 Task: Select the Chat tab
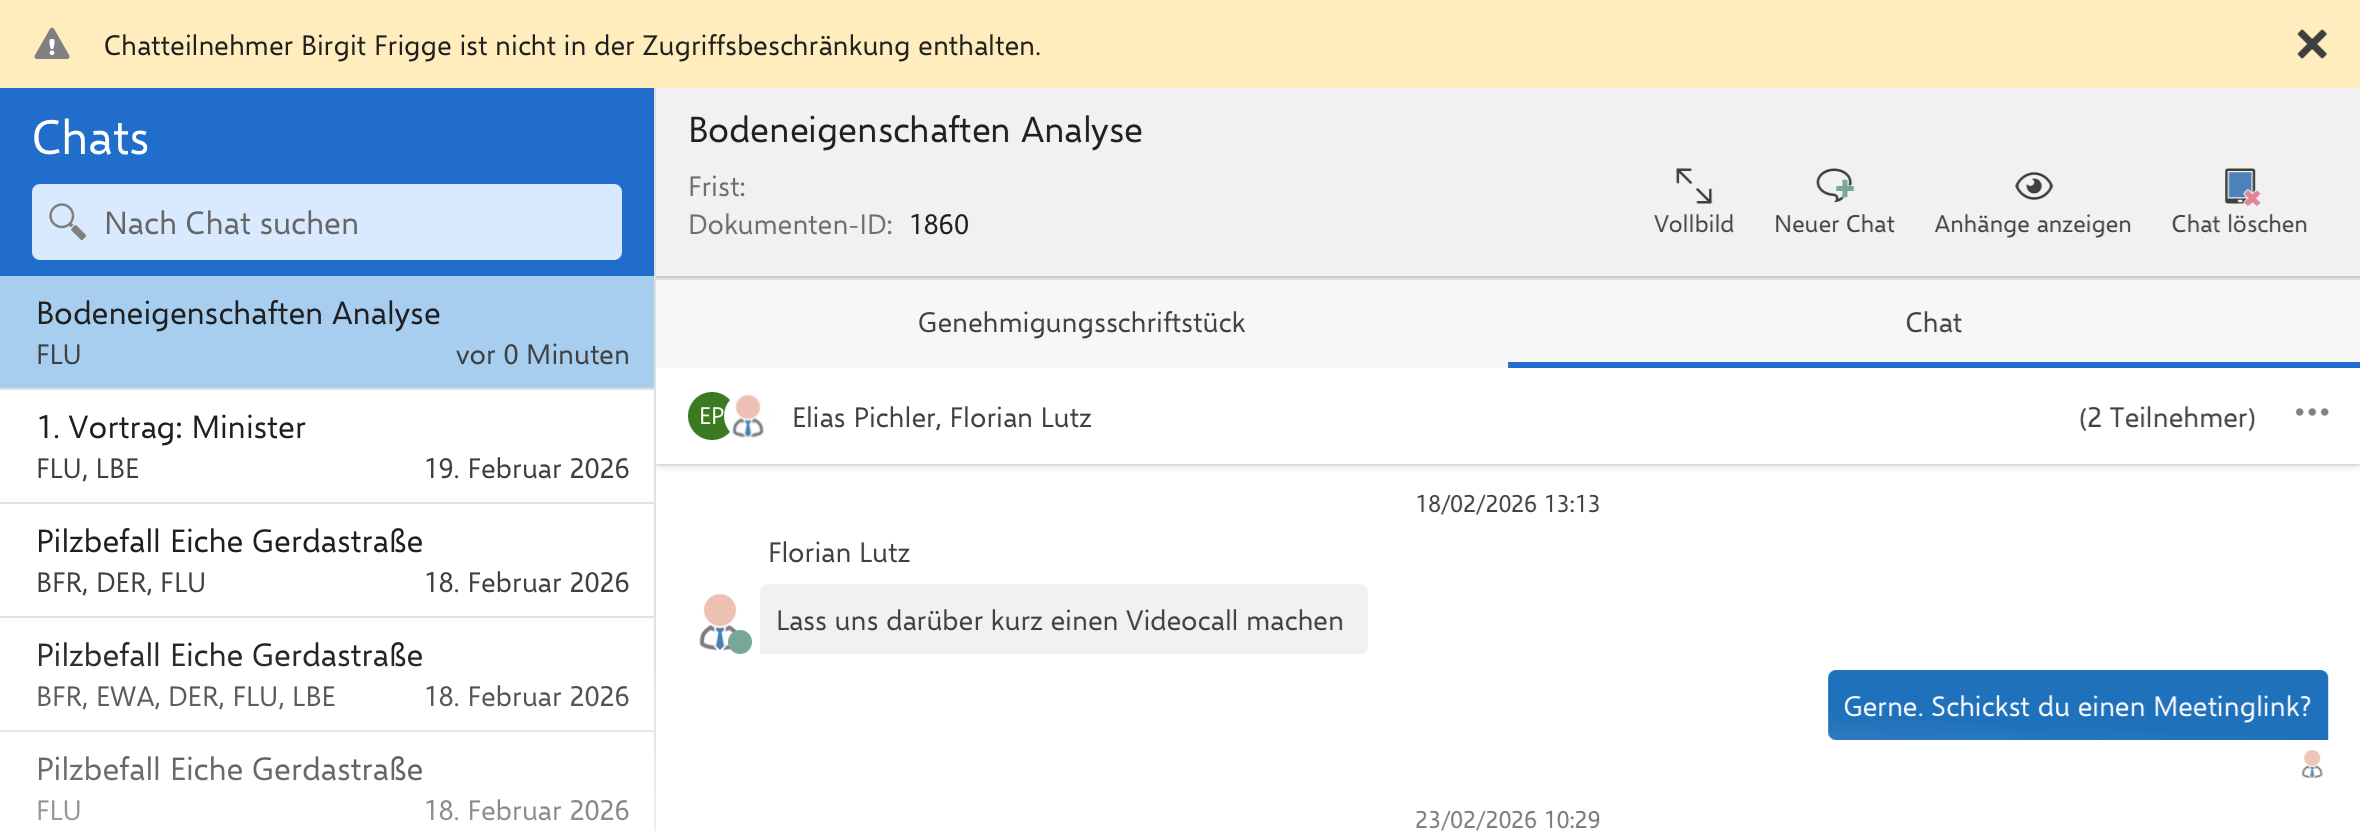click(x=1933, y=323)
